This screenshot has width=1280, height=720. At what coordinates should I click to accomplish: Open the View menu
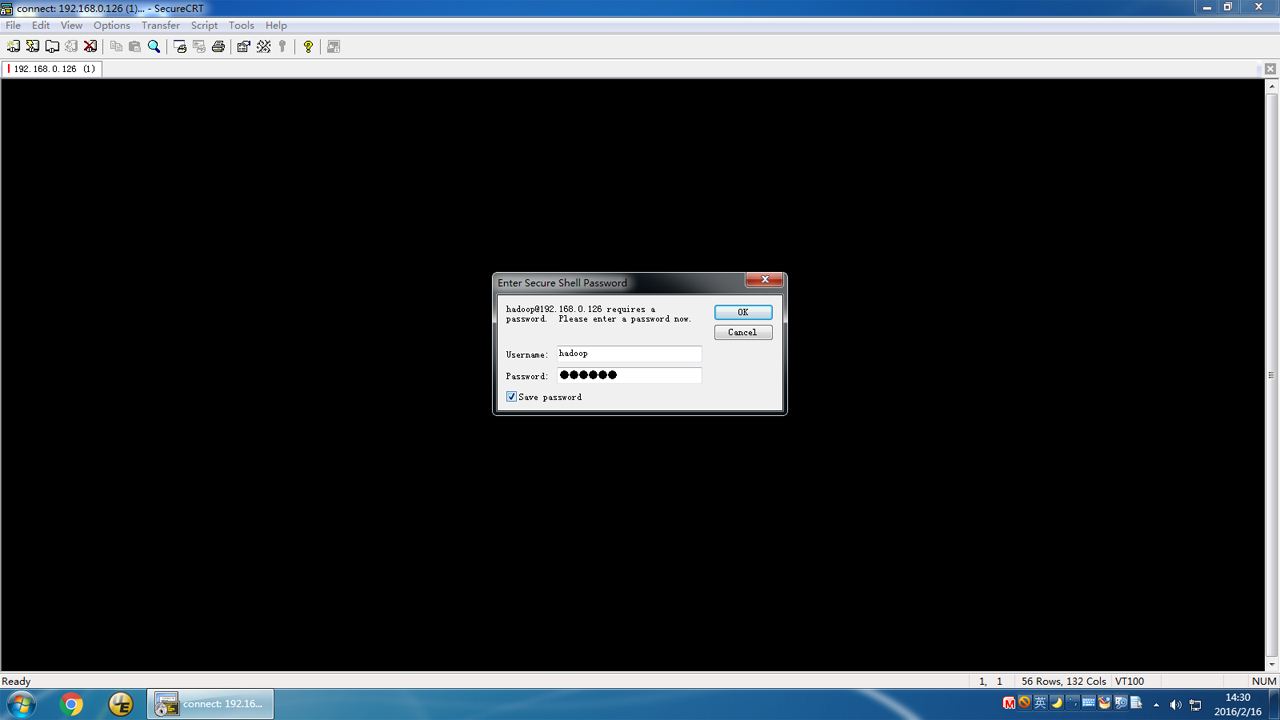72,25
